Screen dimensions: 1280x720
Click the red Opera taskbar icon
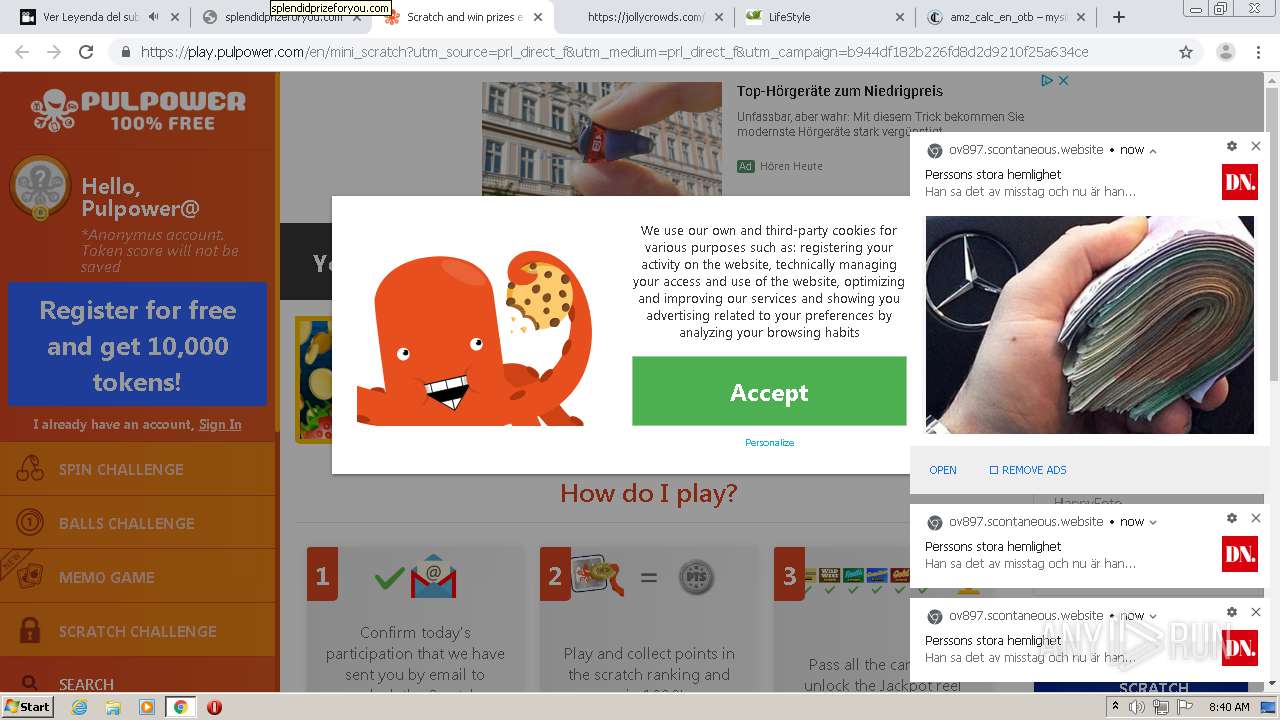(x=214, y=707)
